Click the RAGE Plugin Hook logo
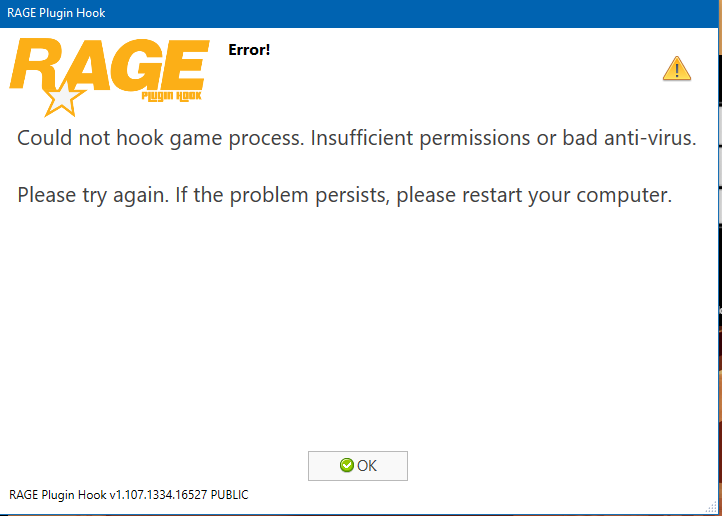The width and height of the screenshot is (722, 516). pyautogui.click(x=110, y=70)
